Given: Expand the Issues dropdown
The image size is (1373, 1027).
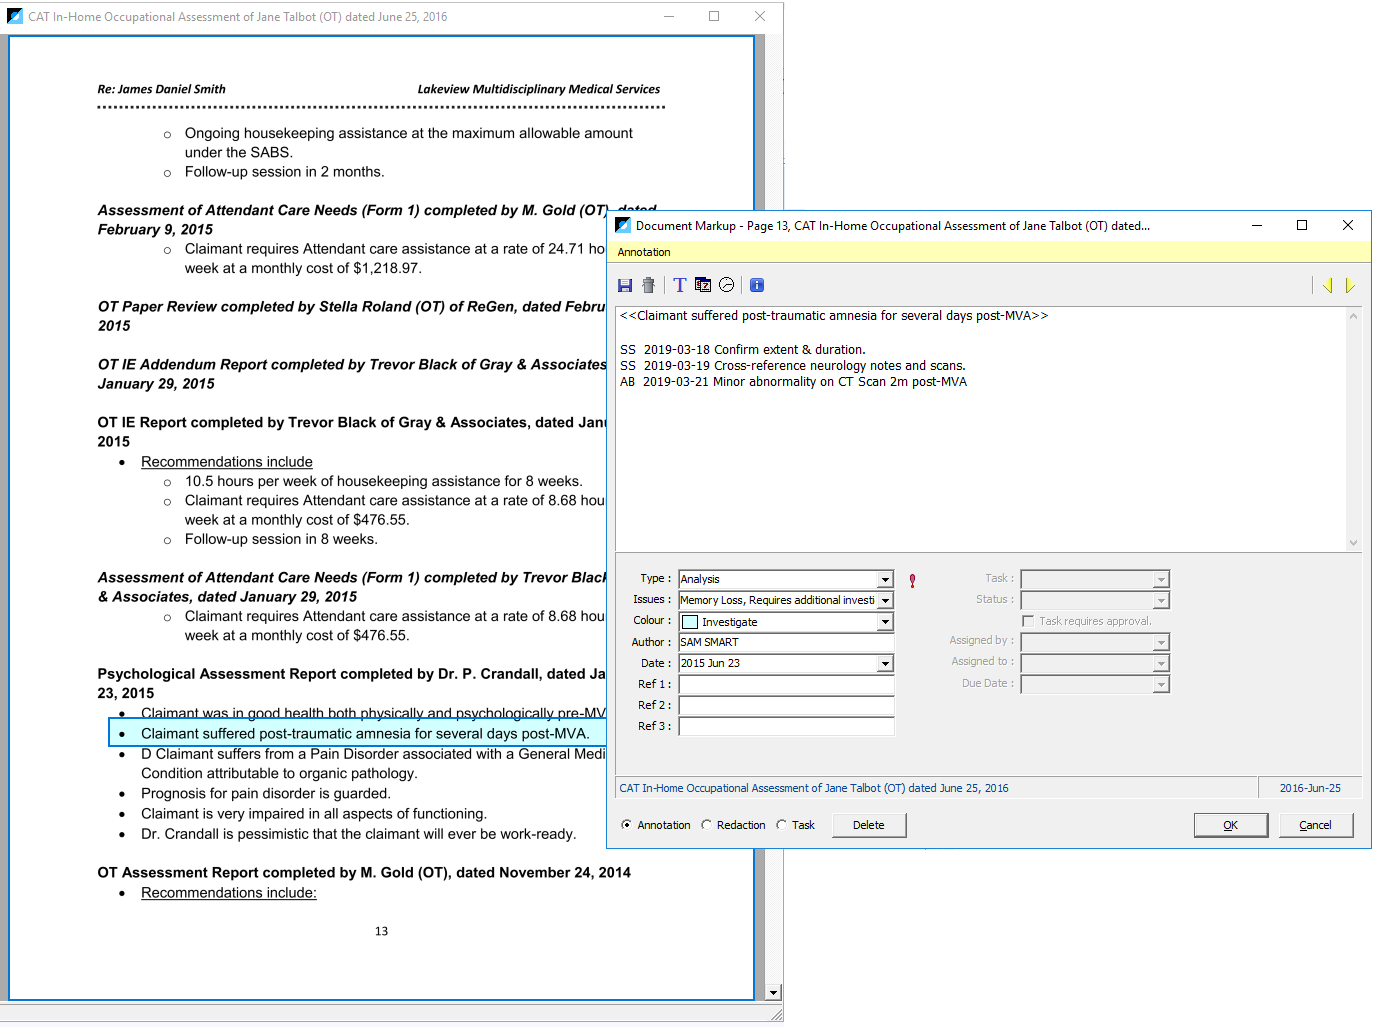Looking at the screenshot, I should point(885,600).
